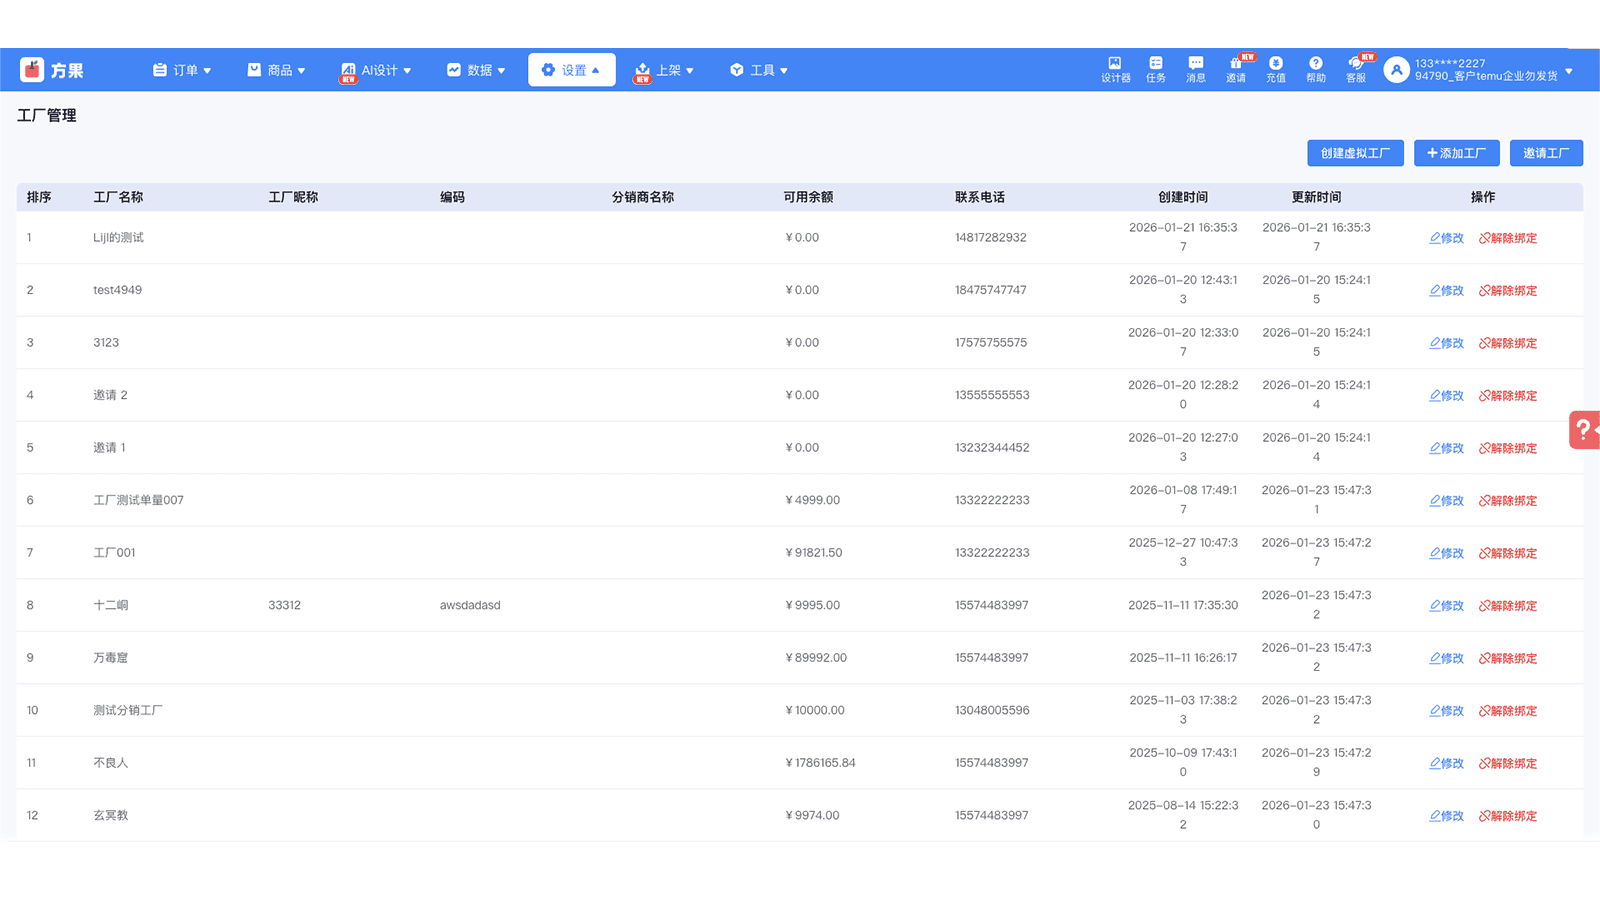Edit the 玄冥教 factory row

1446,815
